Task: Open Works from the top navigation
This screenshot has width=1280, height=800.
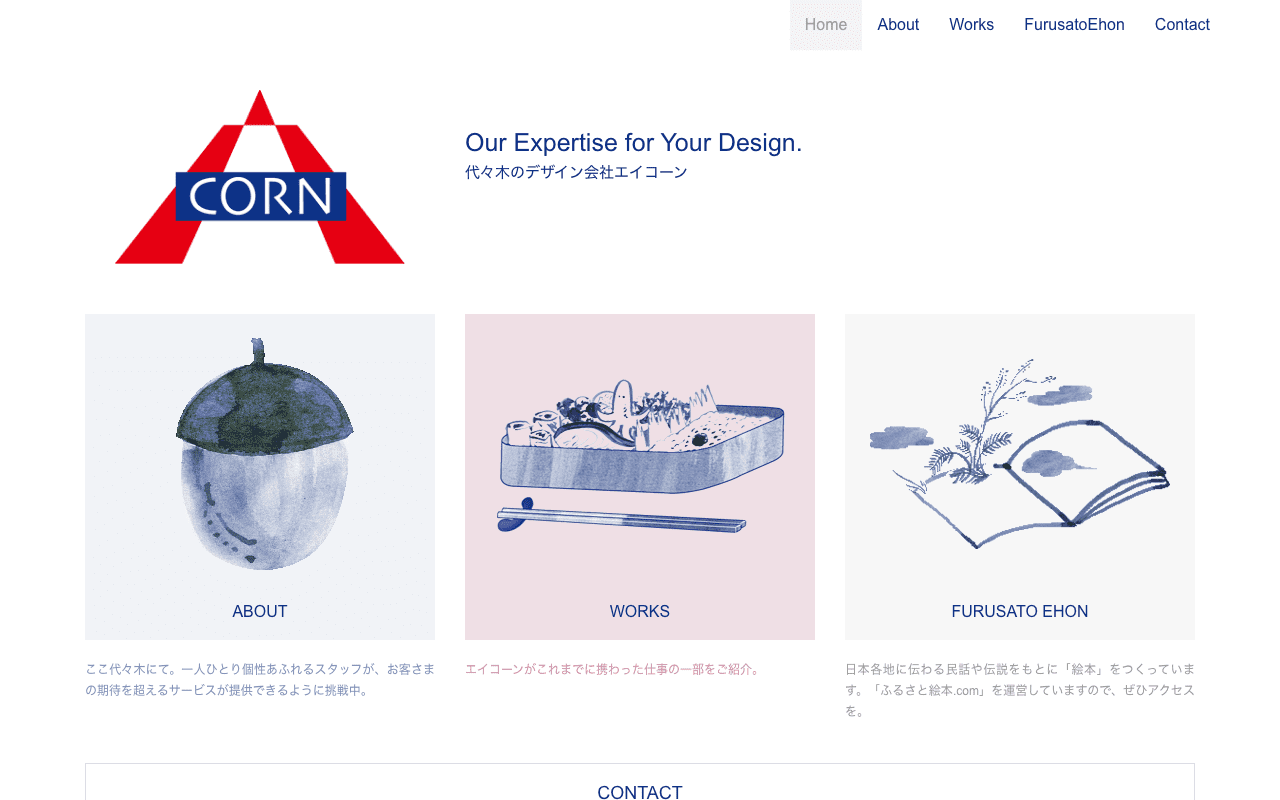Action: click(971, 25)
